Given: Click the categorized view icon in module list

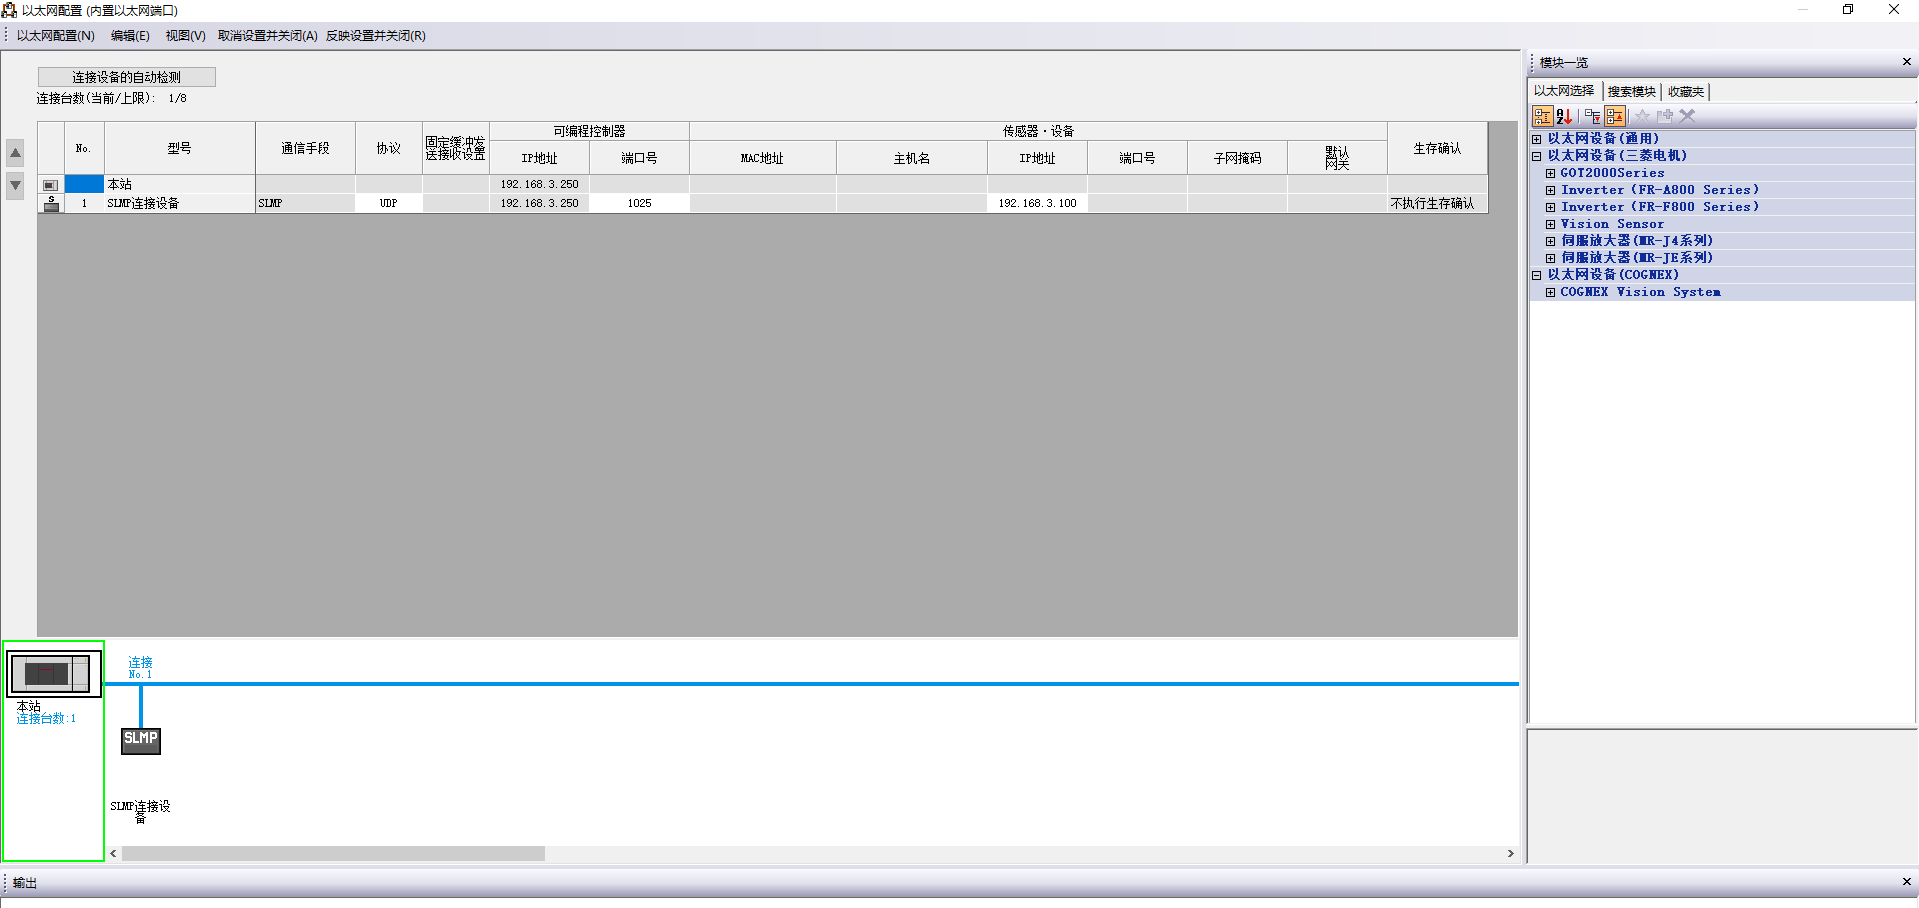Looking at the screenshot, I should [x=1542, y=116].
